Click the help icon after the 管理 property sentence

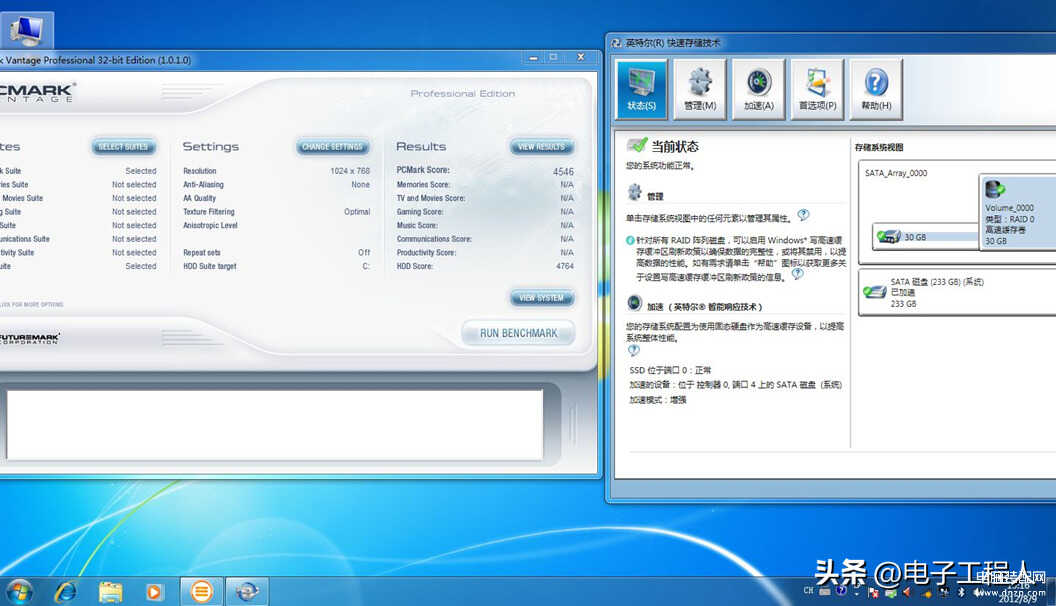(803, 215)
